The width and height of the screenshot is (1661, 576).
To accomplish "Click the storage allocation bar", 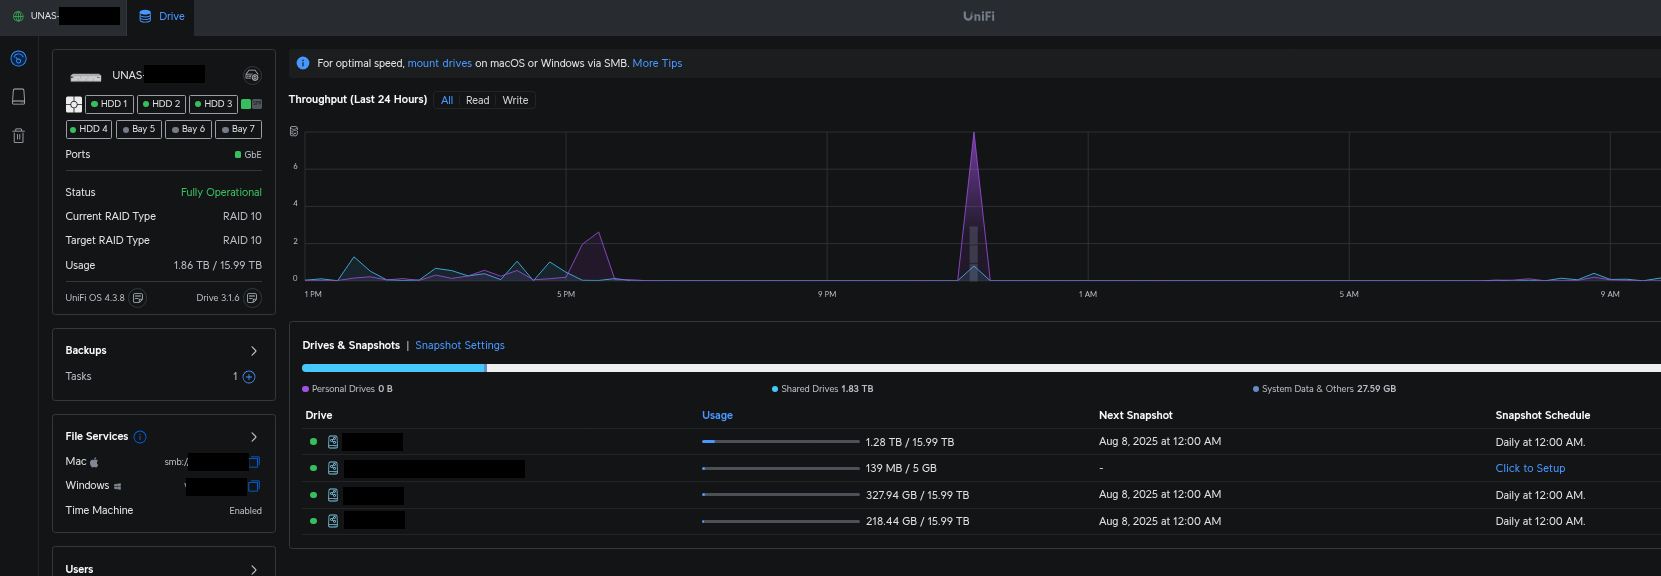I will [981, 368].
